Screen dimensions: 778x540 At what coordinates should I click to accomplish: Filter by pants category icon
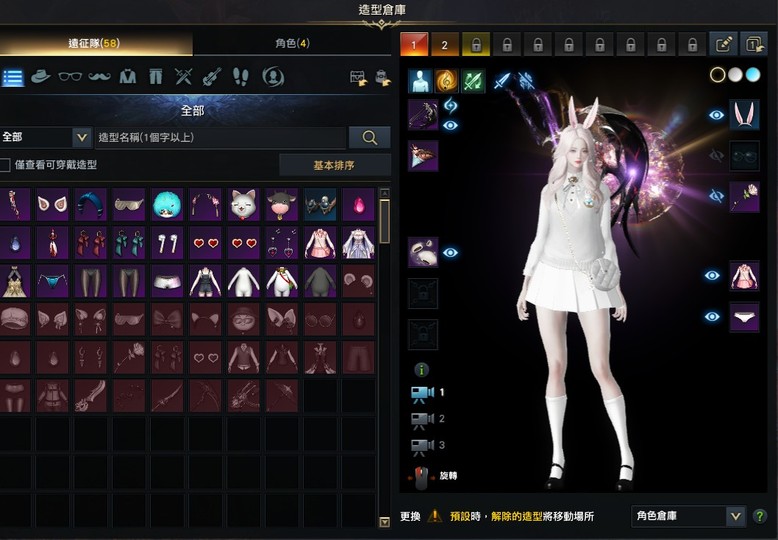coord(155,76)
